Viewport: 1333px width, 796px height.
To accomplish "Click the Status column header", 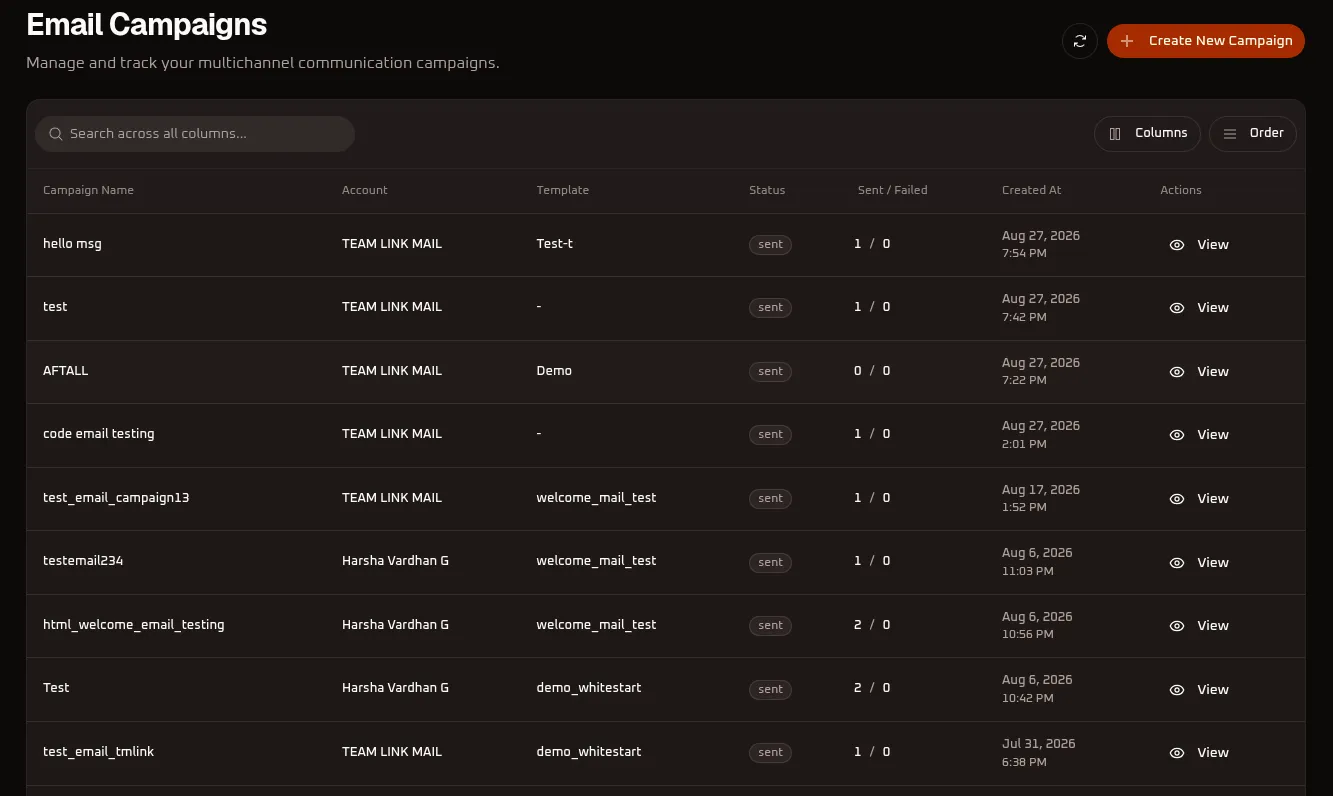I will (x=767, y=190).
